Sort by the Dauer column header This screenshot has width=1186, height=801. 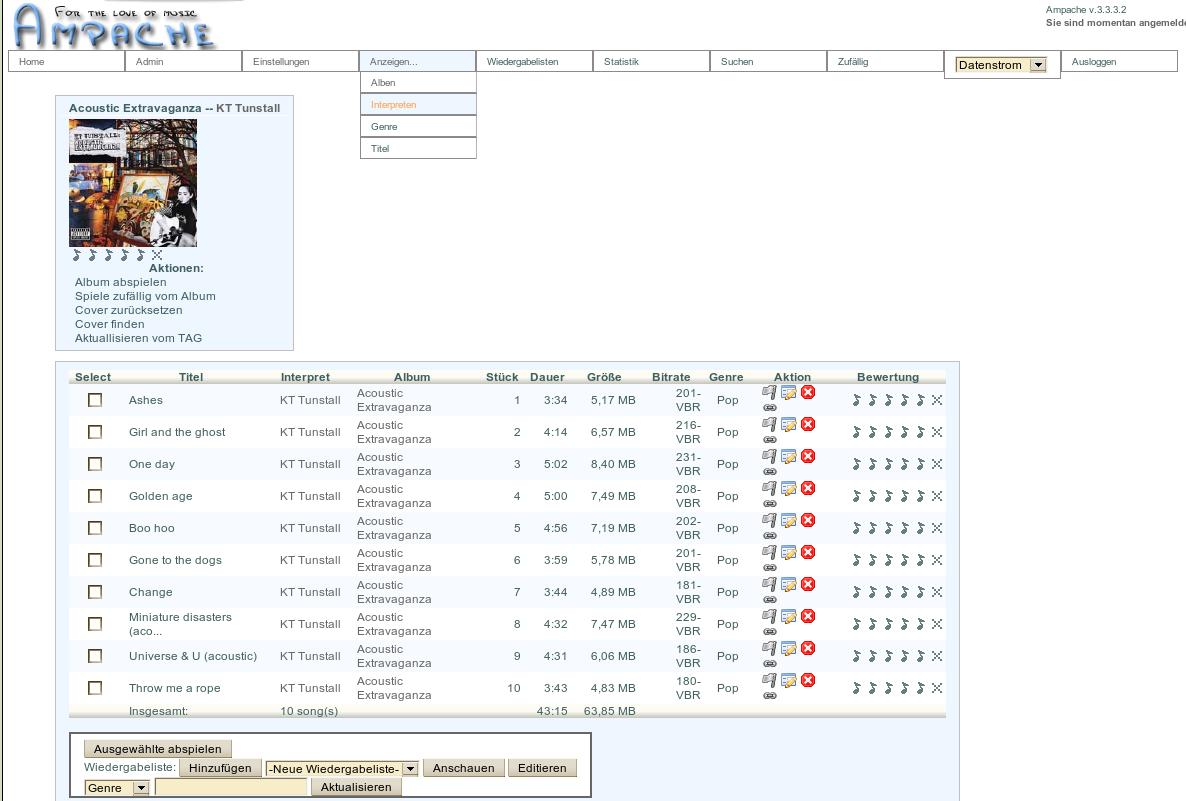[x=547, y=377]
